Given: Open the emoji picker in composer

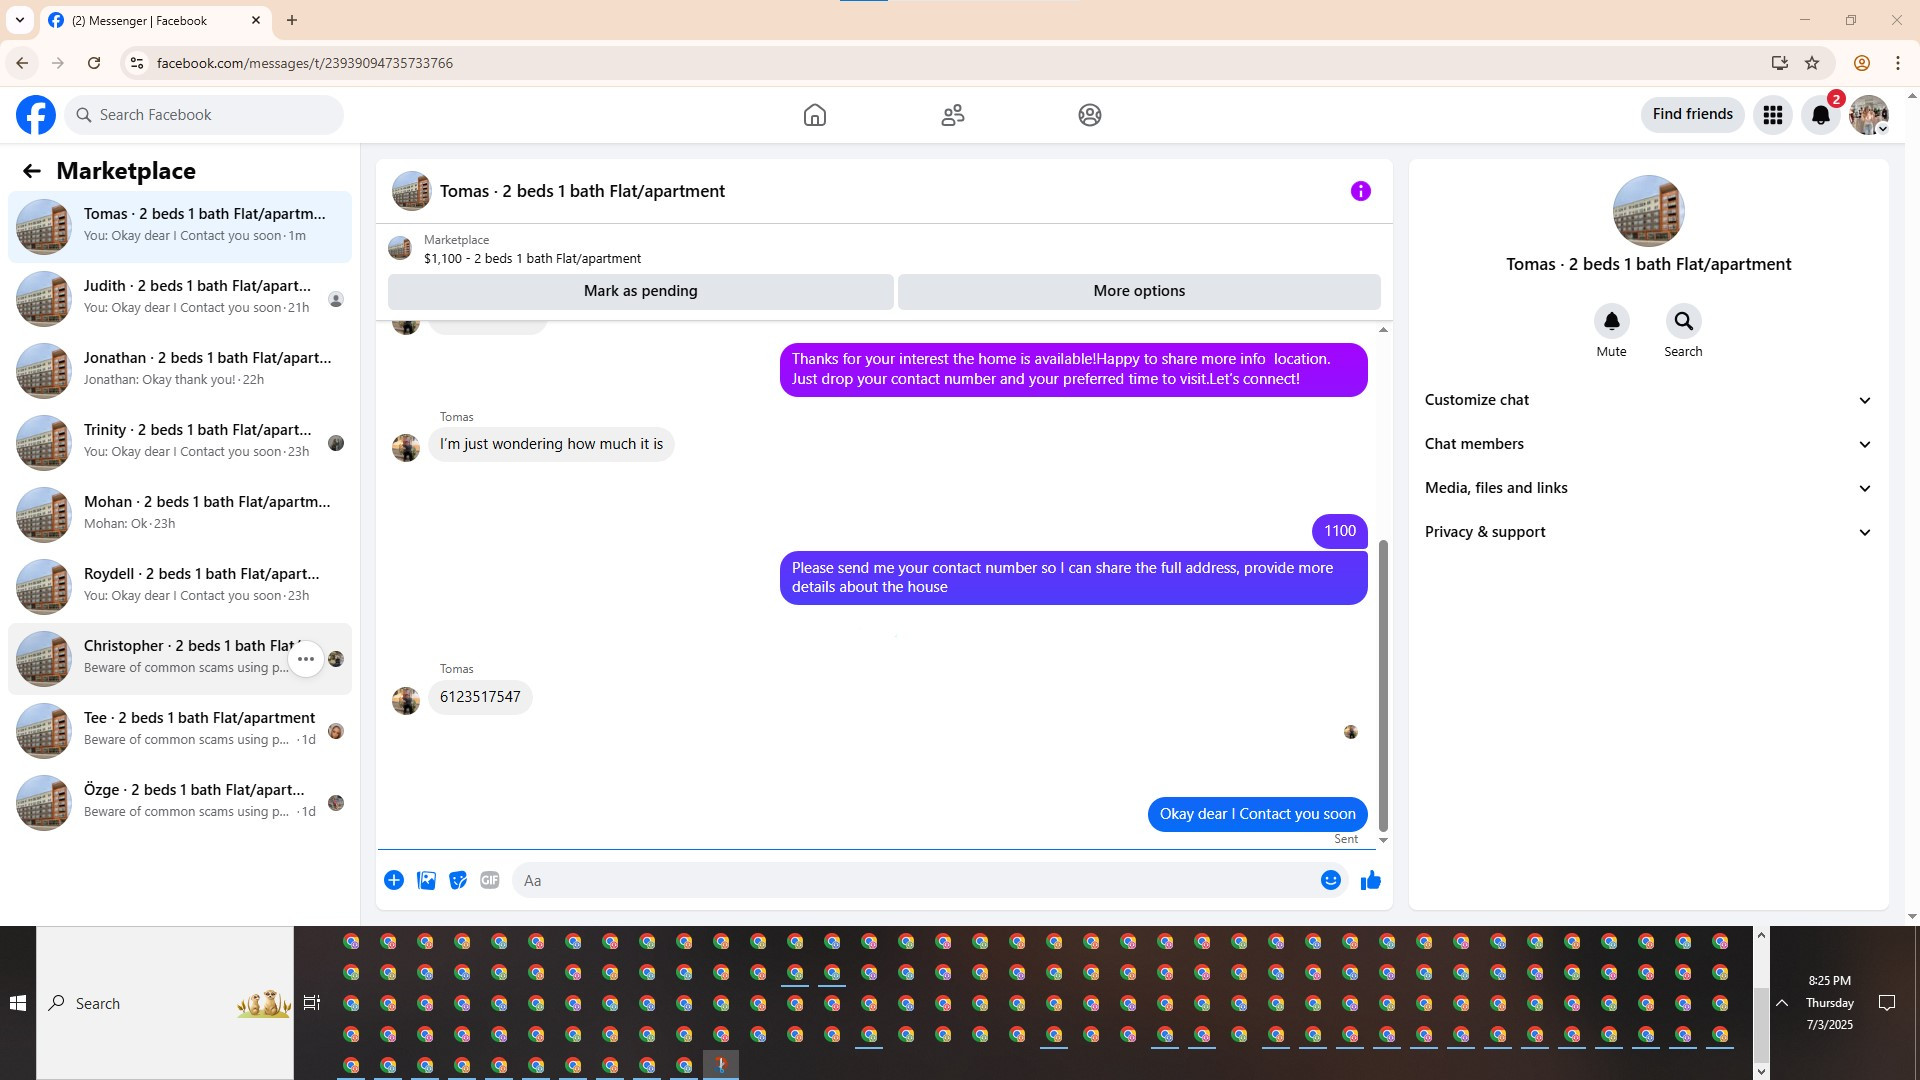Looking at the screenshot, I should pos(1330,880).
